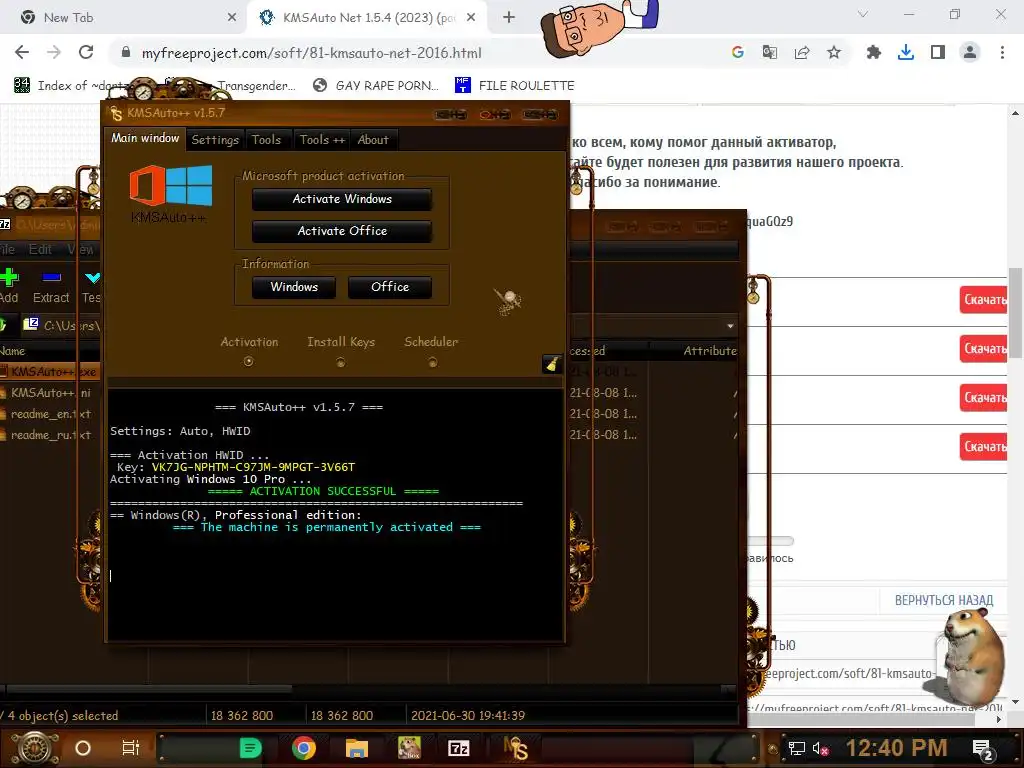Click the 12:40 PM taskbar clock
This screenshot has height=768, width=1024.
pyautogui.click(x=897, y=748)
